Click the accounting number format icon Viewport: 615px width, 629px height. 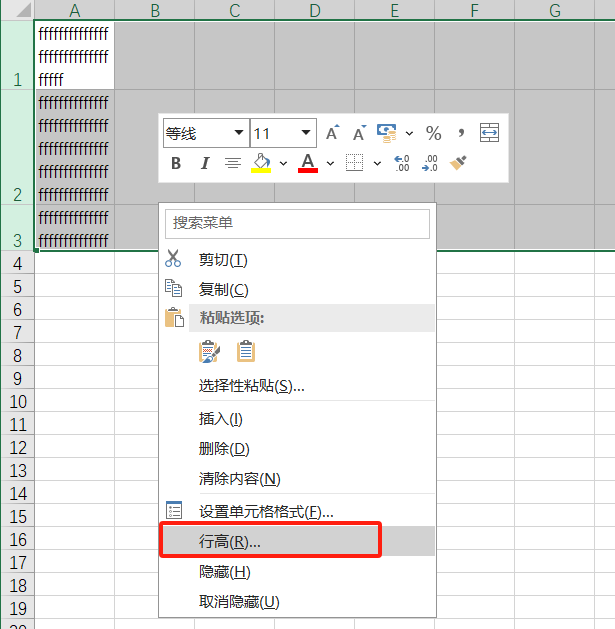point(387,133)
